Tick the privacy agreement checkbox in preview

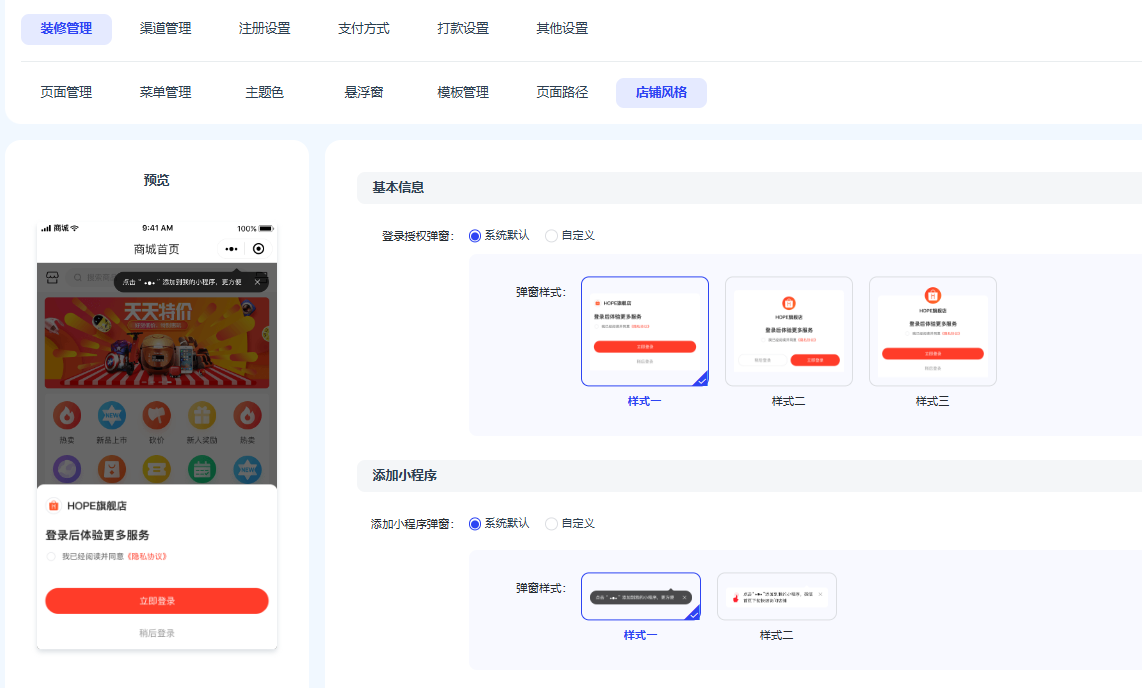tap(51, 556)
